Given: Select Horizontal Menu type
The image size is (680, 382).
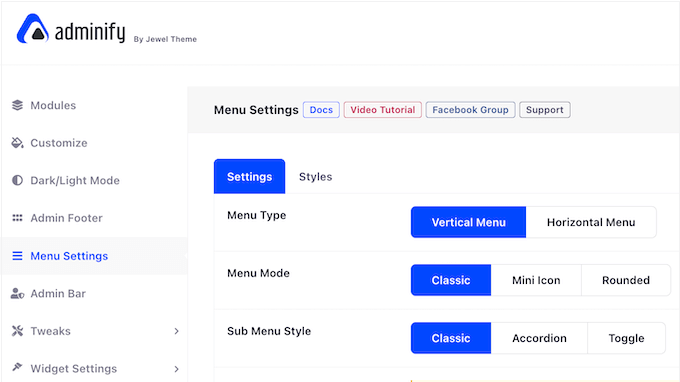Looking at the screenshot, I should [x=591, y=222].
